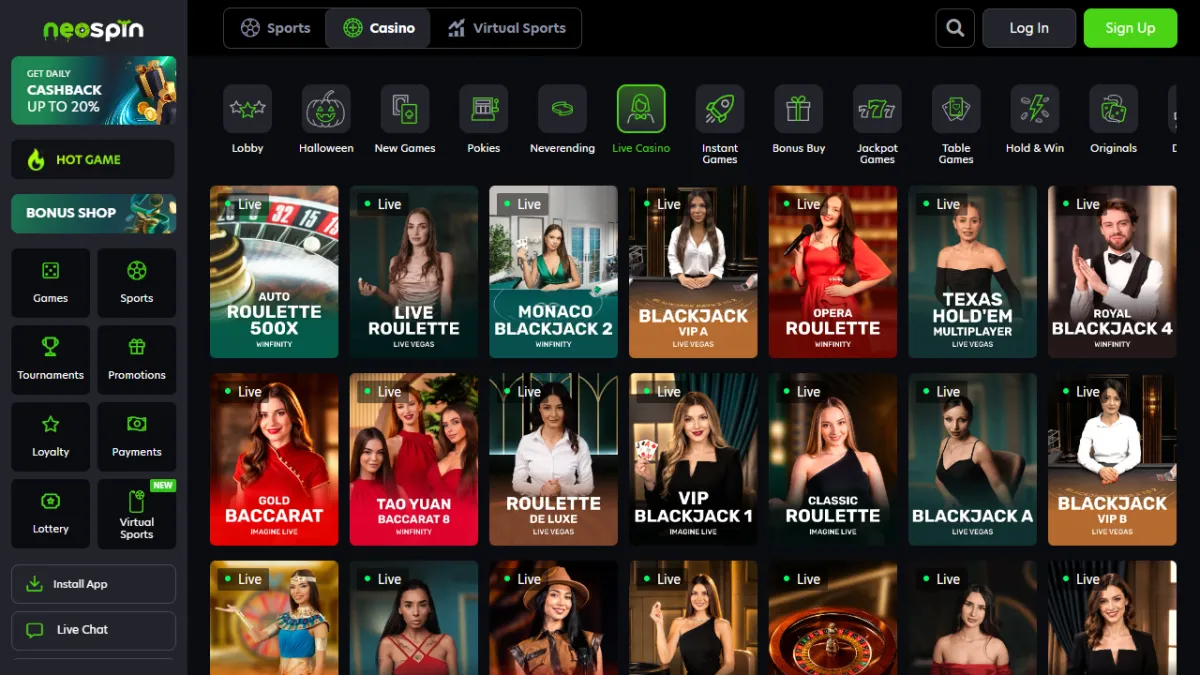The width and height of the screenshot is (1200, 675).
Task: Open the Tournaments trophy tile
Action: point(50,360)
